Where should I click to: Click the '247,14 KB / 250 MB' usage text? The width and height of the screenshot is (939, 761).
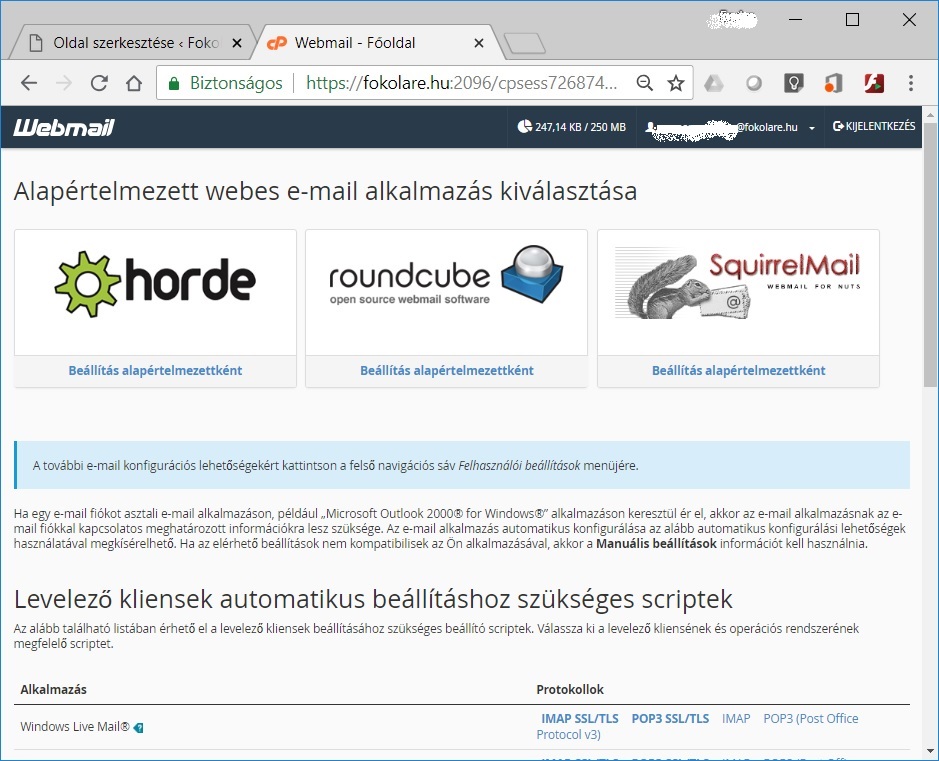tap(580, 127)
